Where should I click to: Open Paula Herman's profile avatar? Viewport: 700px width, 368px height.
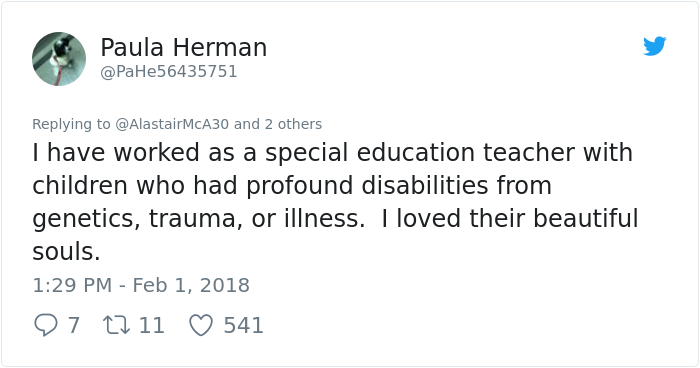[x=59, y=59]
